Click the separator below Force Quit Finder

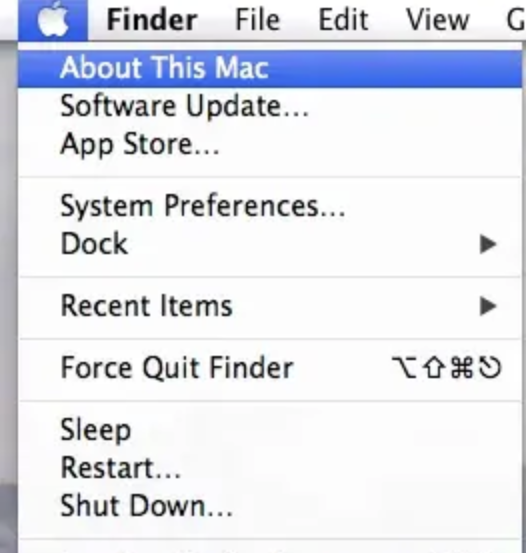pos(270,401)
